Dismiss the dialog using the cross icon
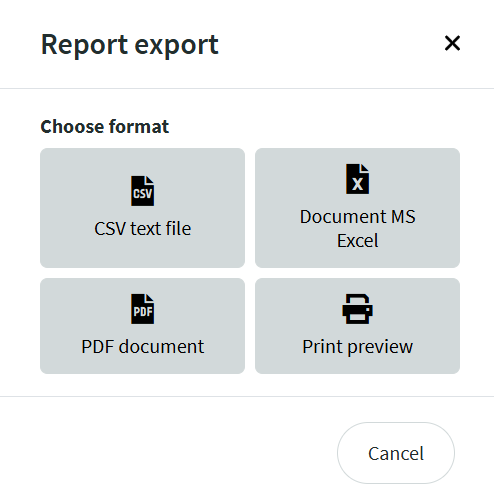494x503 pixels. point(452,43)
